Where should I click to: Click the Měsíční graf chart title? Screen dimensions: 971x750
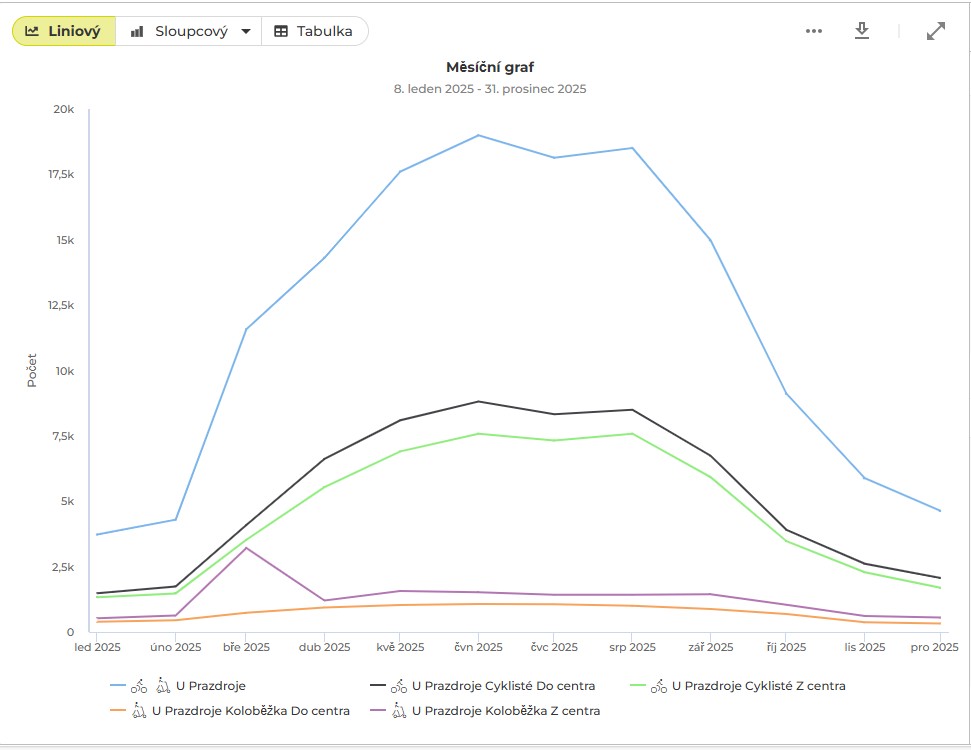pos(490,68)
